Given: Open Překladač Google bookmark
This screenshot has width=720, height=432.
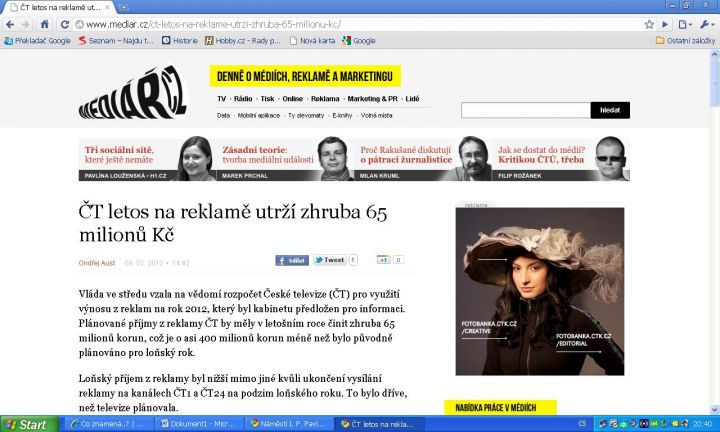Looking at the screenshot, I should 38,40.
